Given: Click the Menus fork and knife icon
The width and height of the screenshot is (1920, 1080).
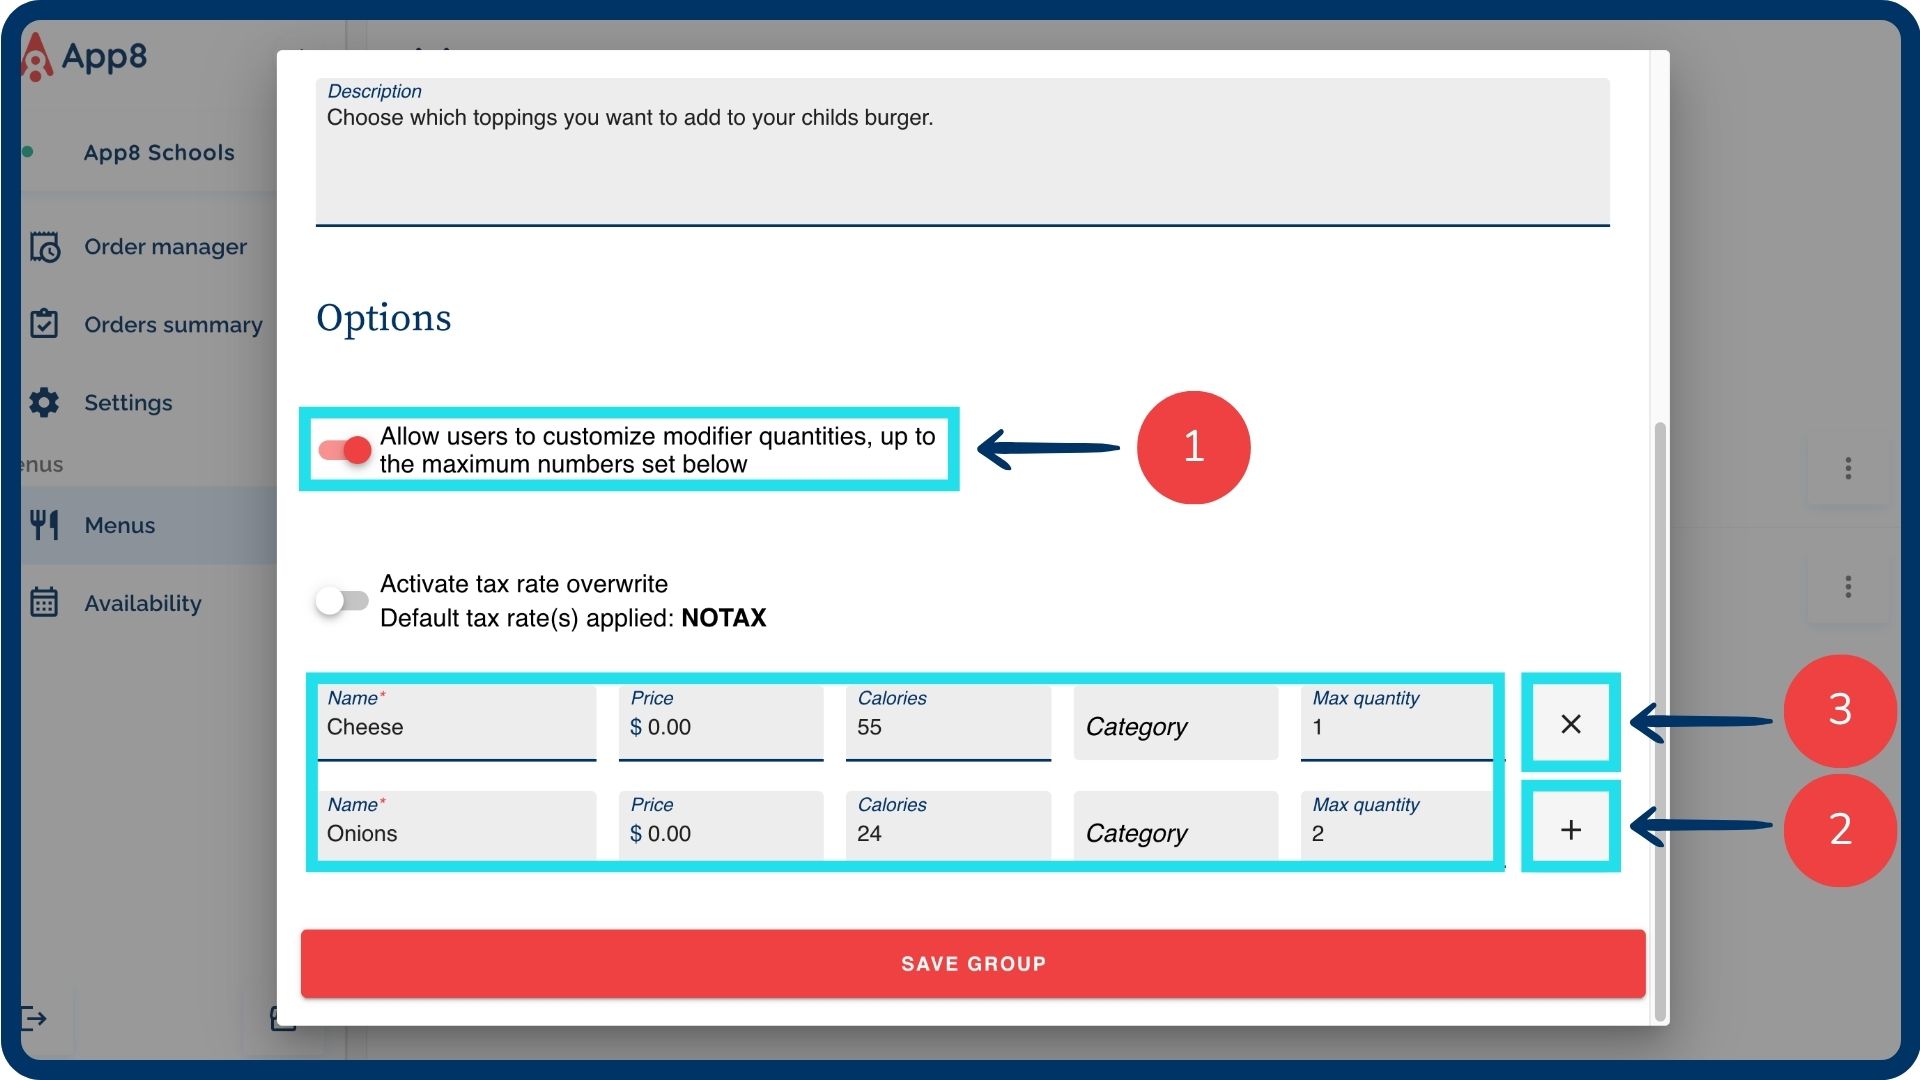Looking at the screenshot, I should 45,525.
